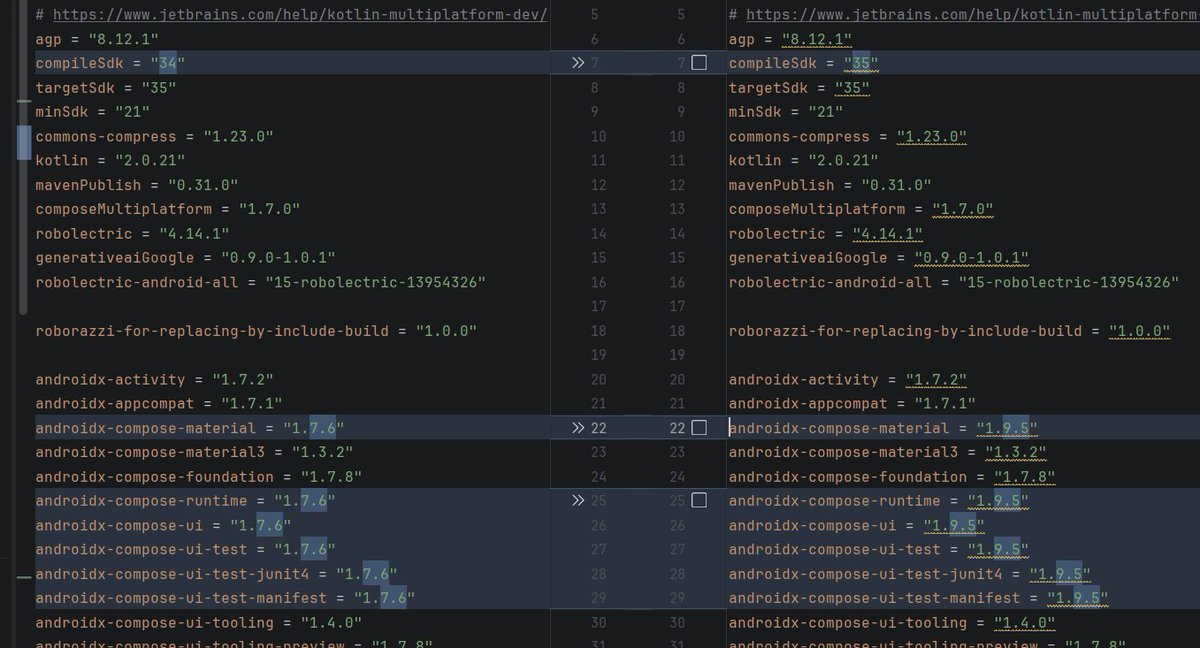The height and width of the screenshot is (648, 1200).
Task: Tick the checkbox beside line 22 compose-material
Action: click(699, 428)
